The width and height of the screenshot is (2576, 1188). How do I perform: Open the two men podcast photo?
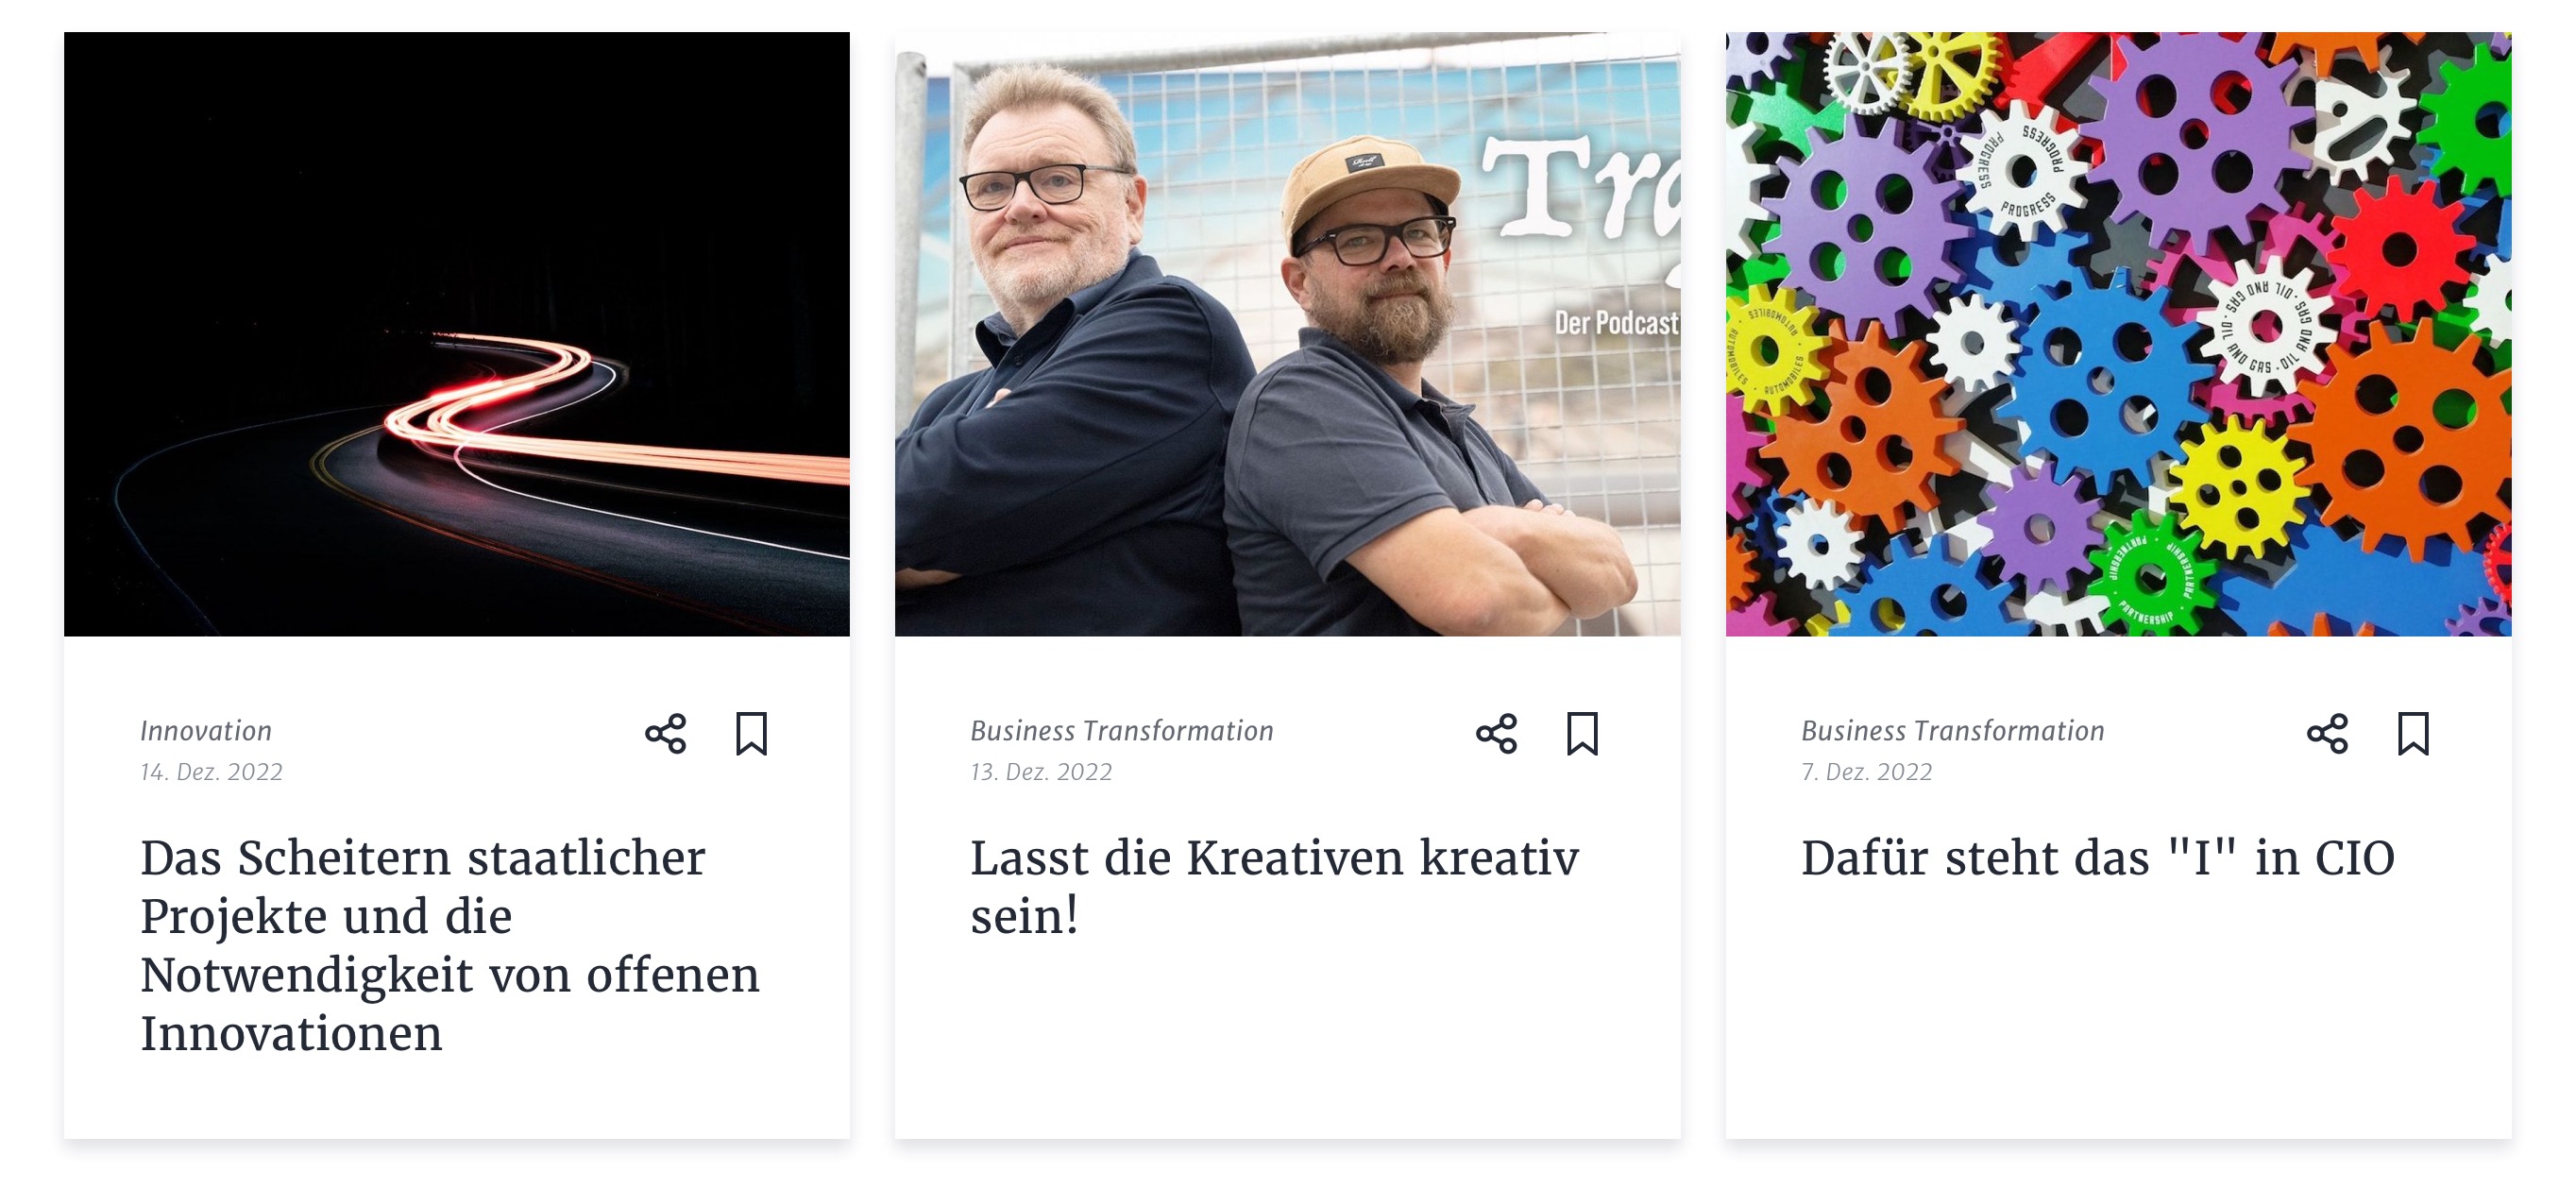pyautogui.click(x=1287, y=334)
